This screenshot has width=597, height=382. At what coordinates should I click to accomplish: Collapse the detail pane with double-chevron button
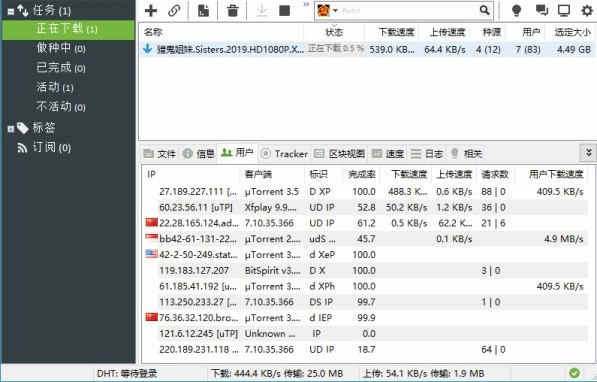pyautogui.click(x=588, y=153)
